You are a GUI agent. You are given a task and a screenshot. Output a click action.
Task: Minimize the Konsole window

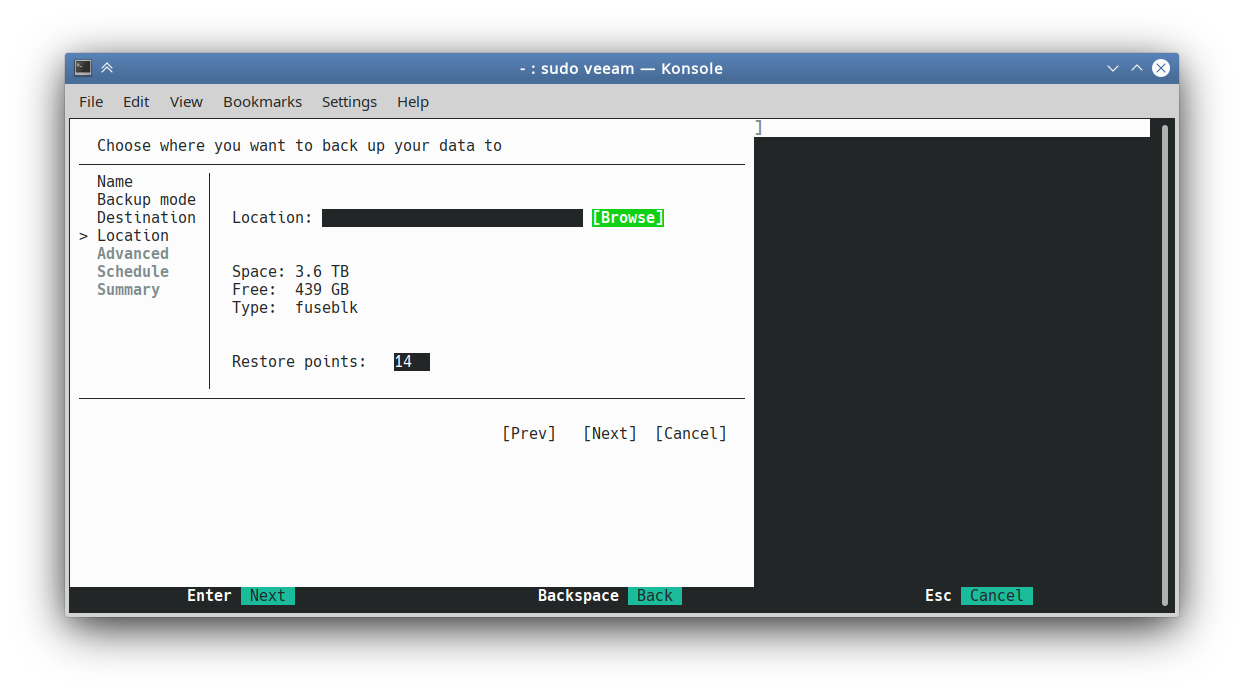[1113, 68]
